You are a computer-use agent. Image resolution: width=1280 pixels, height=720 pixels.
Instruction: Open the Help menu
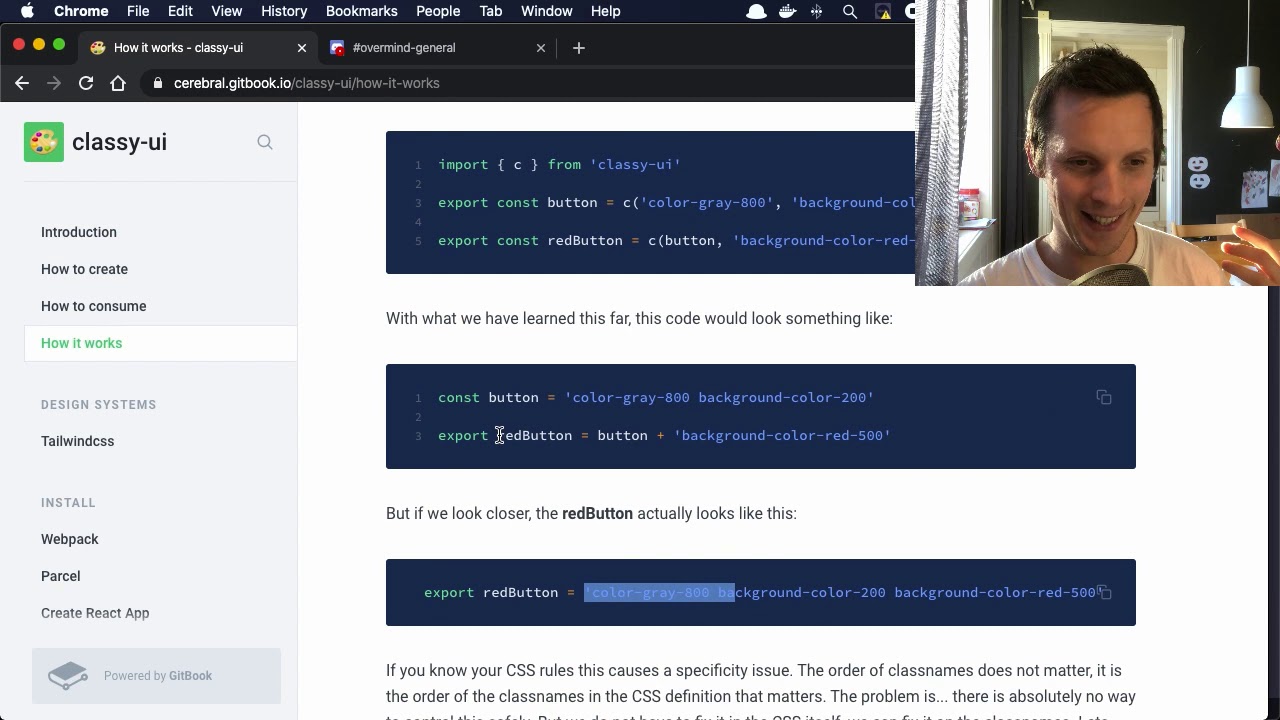coord(605,11)
